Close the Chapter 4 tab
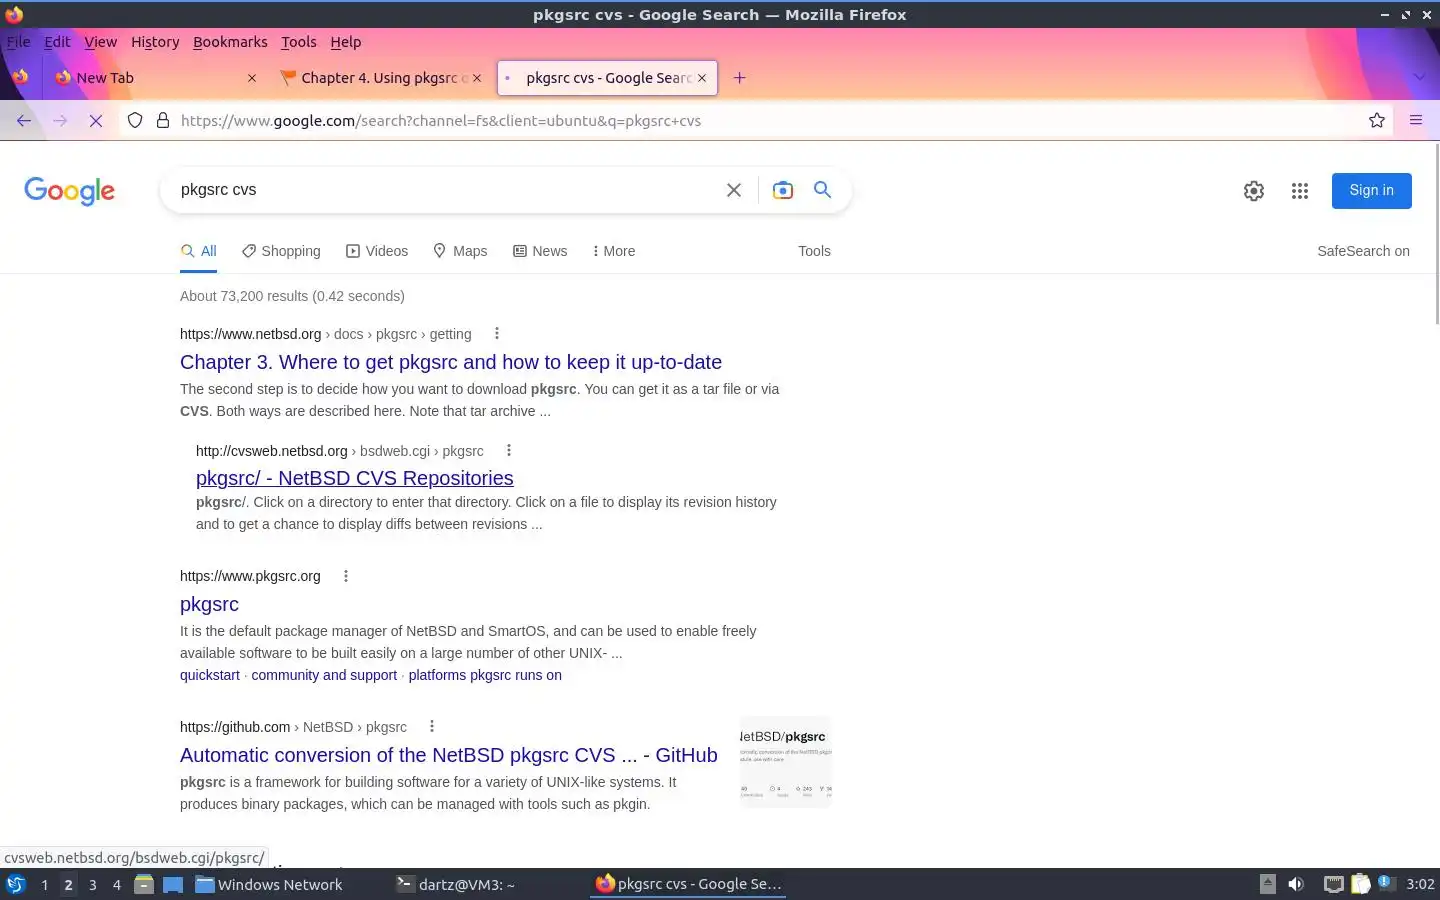This screenshot has height=900, width=1440. pos(477,78)
